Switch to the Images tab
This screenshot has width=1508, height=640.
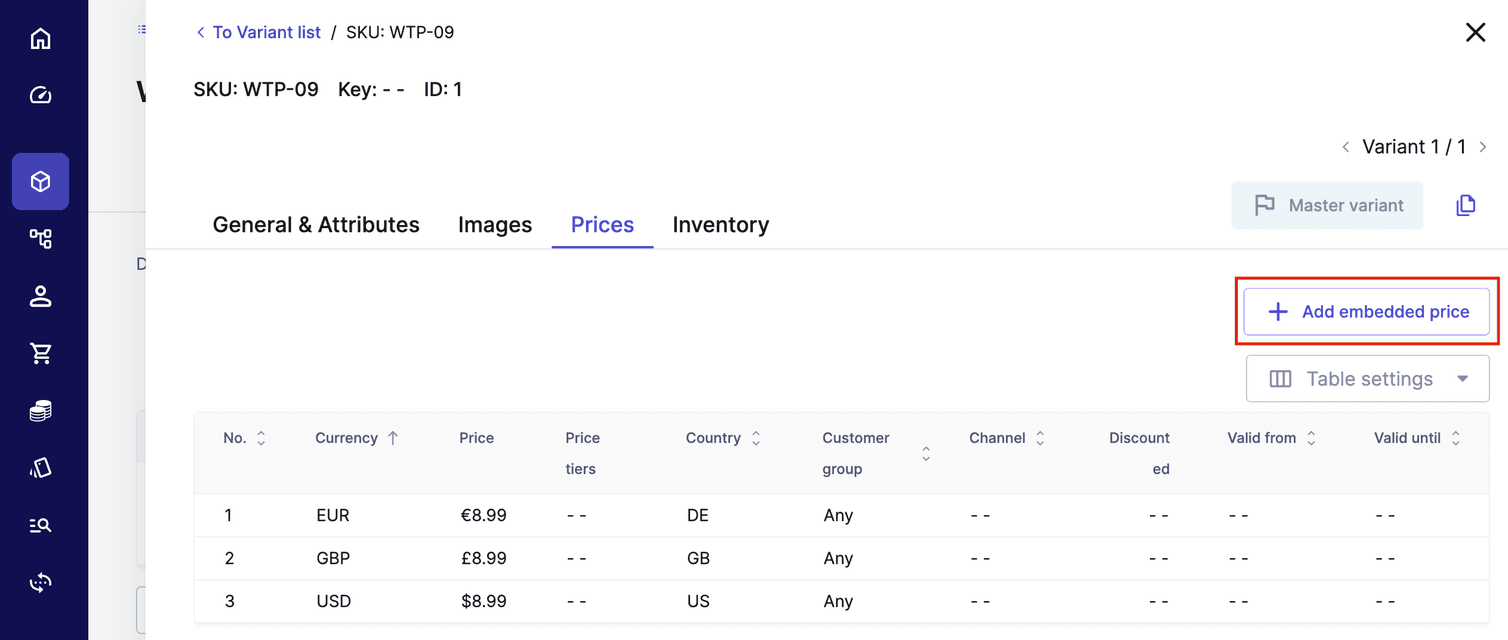point(495,224)
